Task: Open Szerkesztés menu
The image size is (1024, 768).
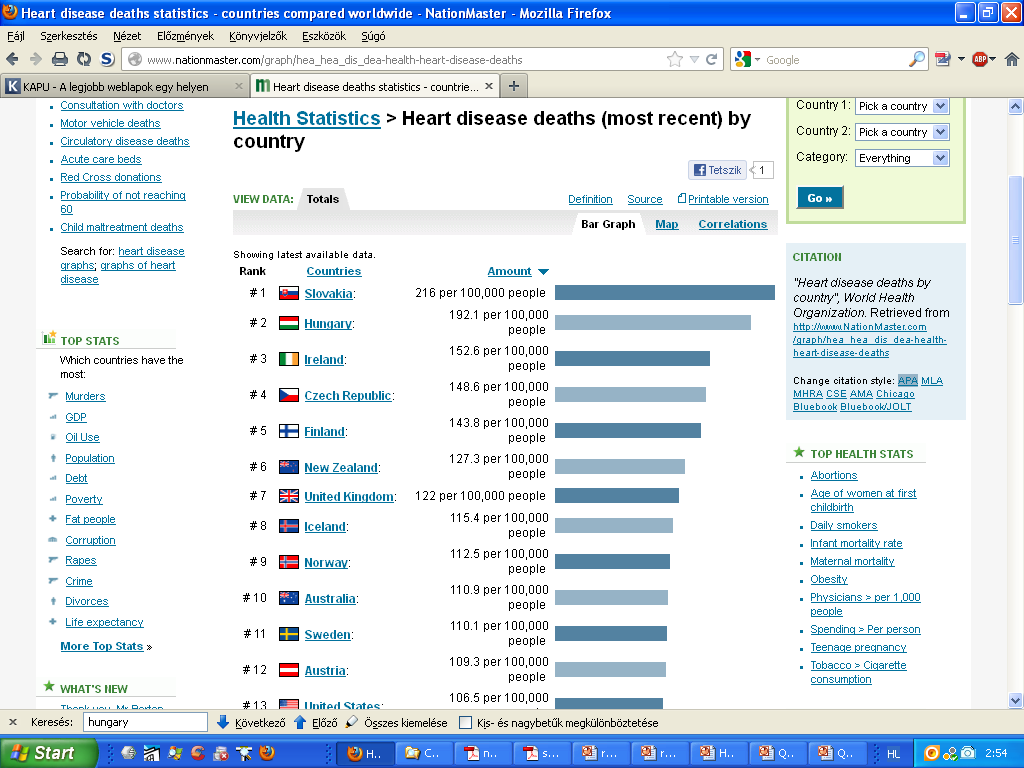Action: (x=69, y=36)
